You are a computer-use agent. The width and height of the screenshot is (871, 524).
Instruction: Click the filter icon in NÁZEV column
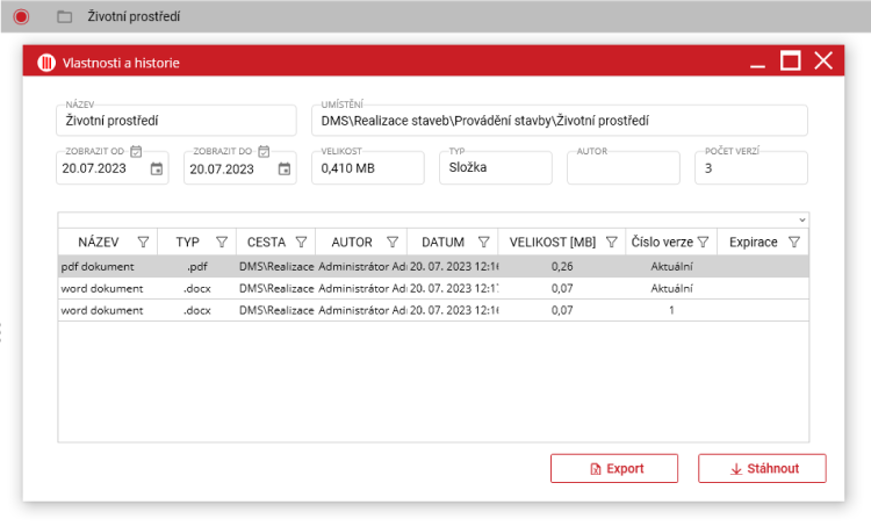(x=143, y=242)
